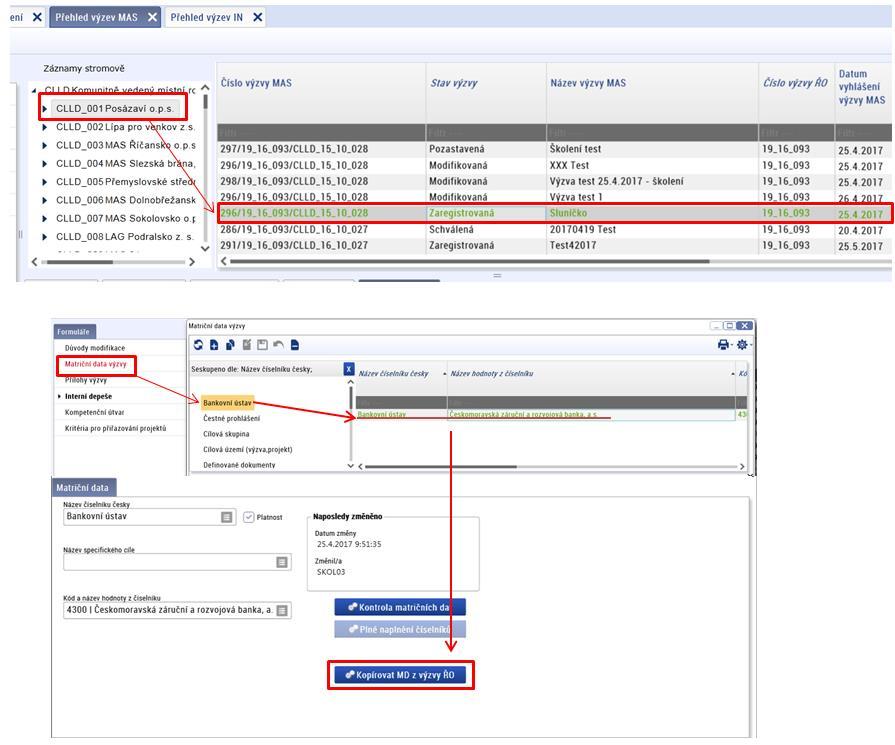Select the Matriční data tab
This screenshot has width=895, height=745.
point(83,488)
